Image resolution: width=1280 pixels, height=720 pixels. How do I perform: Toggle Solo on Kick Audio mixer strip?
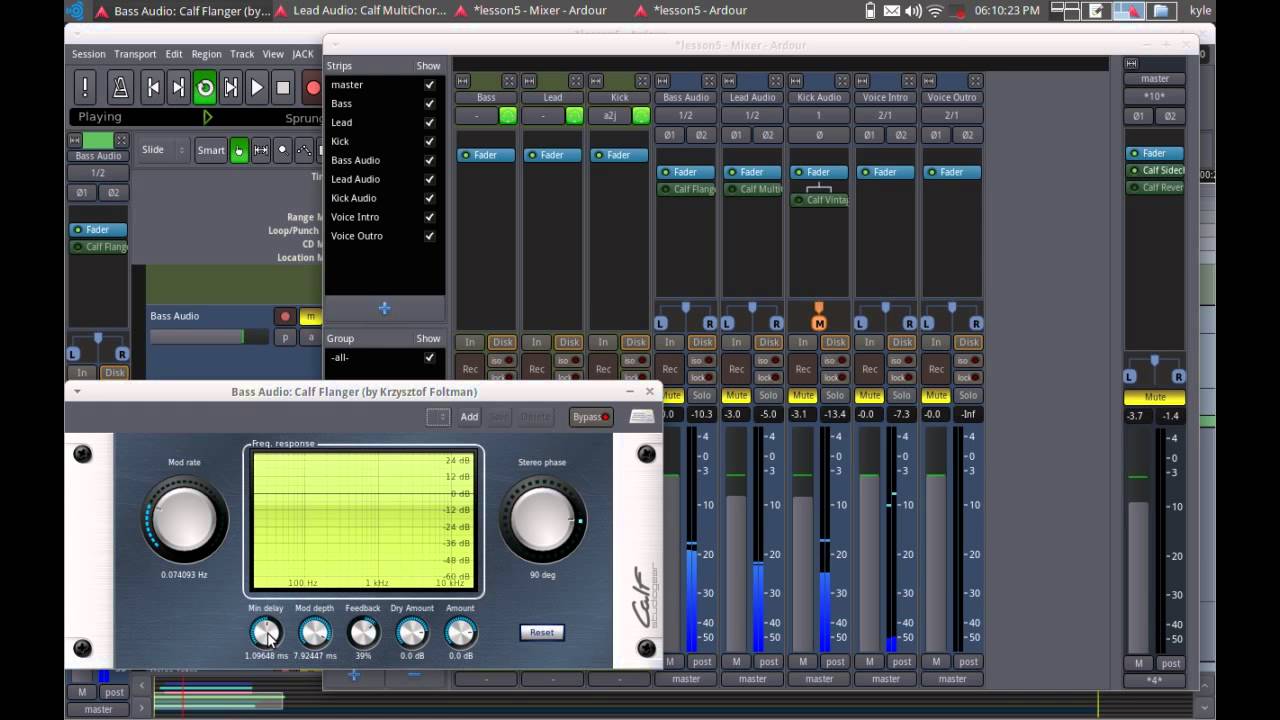(x=835, y=396)
